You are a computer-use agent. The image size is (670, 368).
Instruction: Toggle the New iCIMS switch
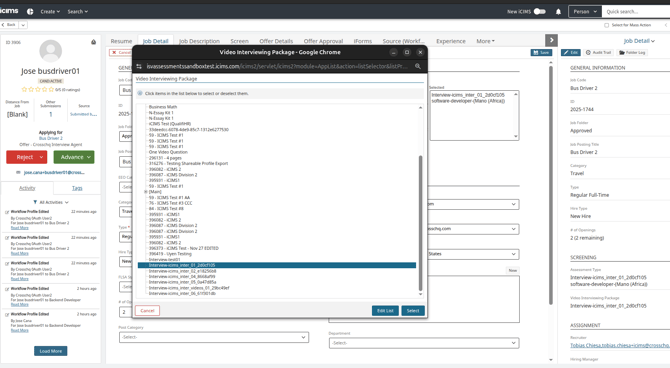(x=540, y=12)
